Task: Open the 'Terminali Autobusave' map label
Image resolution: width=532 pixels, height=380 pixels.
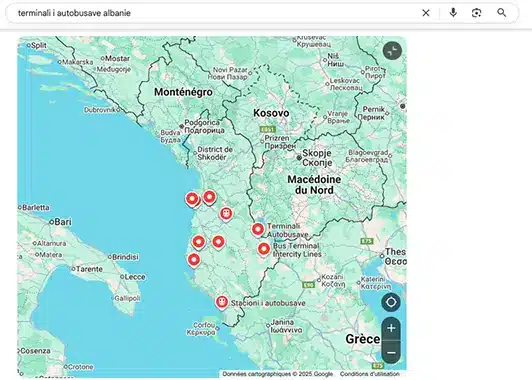Action: click(287, 230)
